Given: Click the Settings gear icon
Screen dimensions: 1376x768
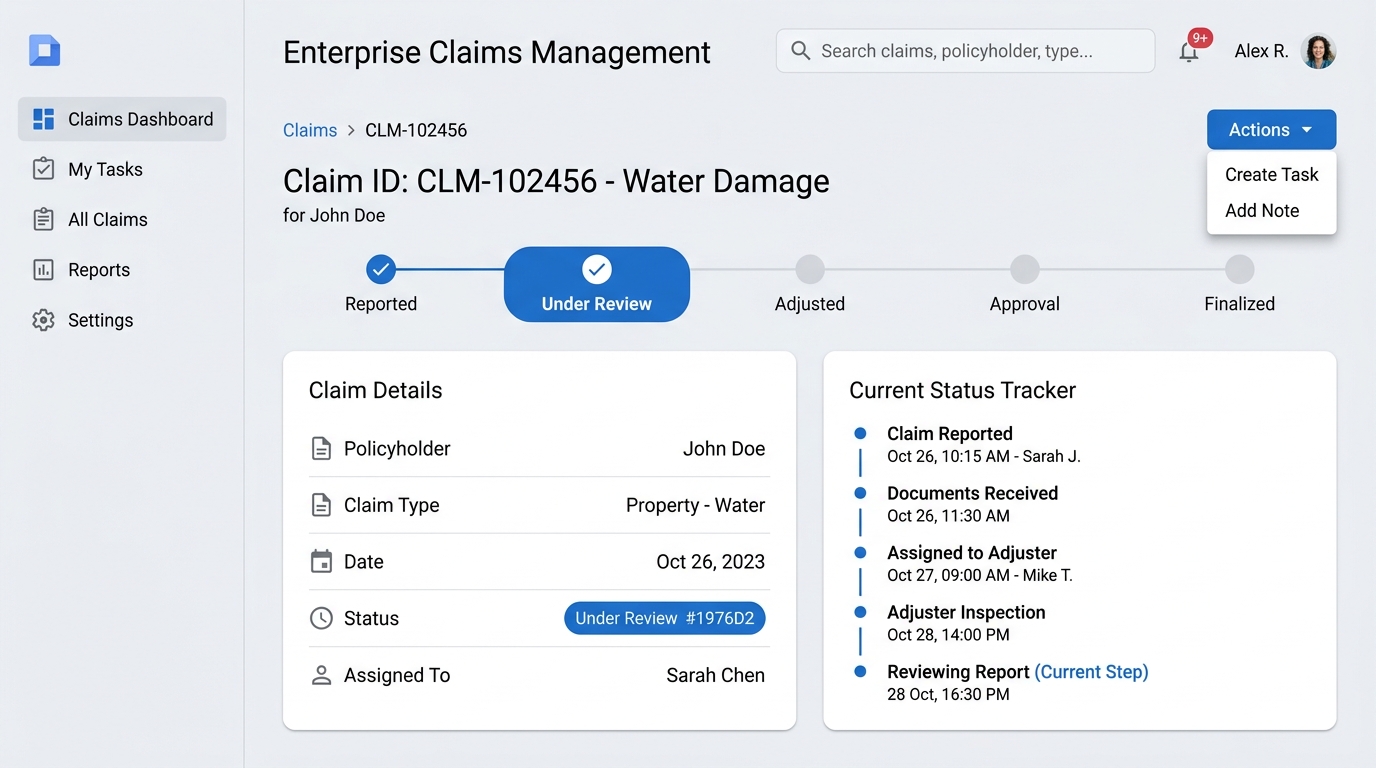Looking at the screenshot, I should (43, 320).
